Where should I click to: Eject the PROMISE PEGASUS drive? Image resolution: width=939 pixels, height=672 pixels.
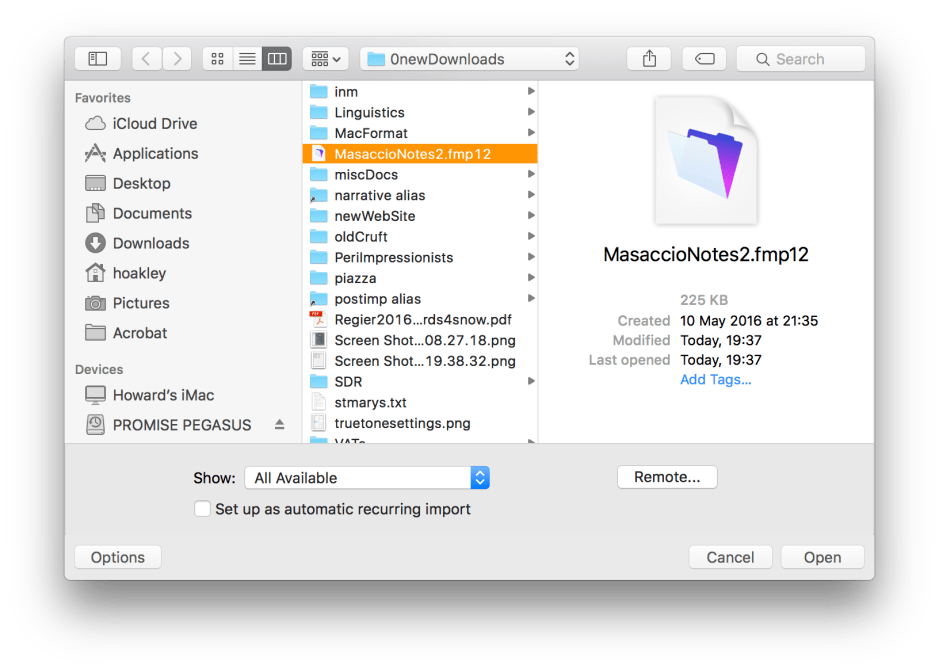point(280,425)
